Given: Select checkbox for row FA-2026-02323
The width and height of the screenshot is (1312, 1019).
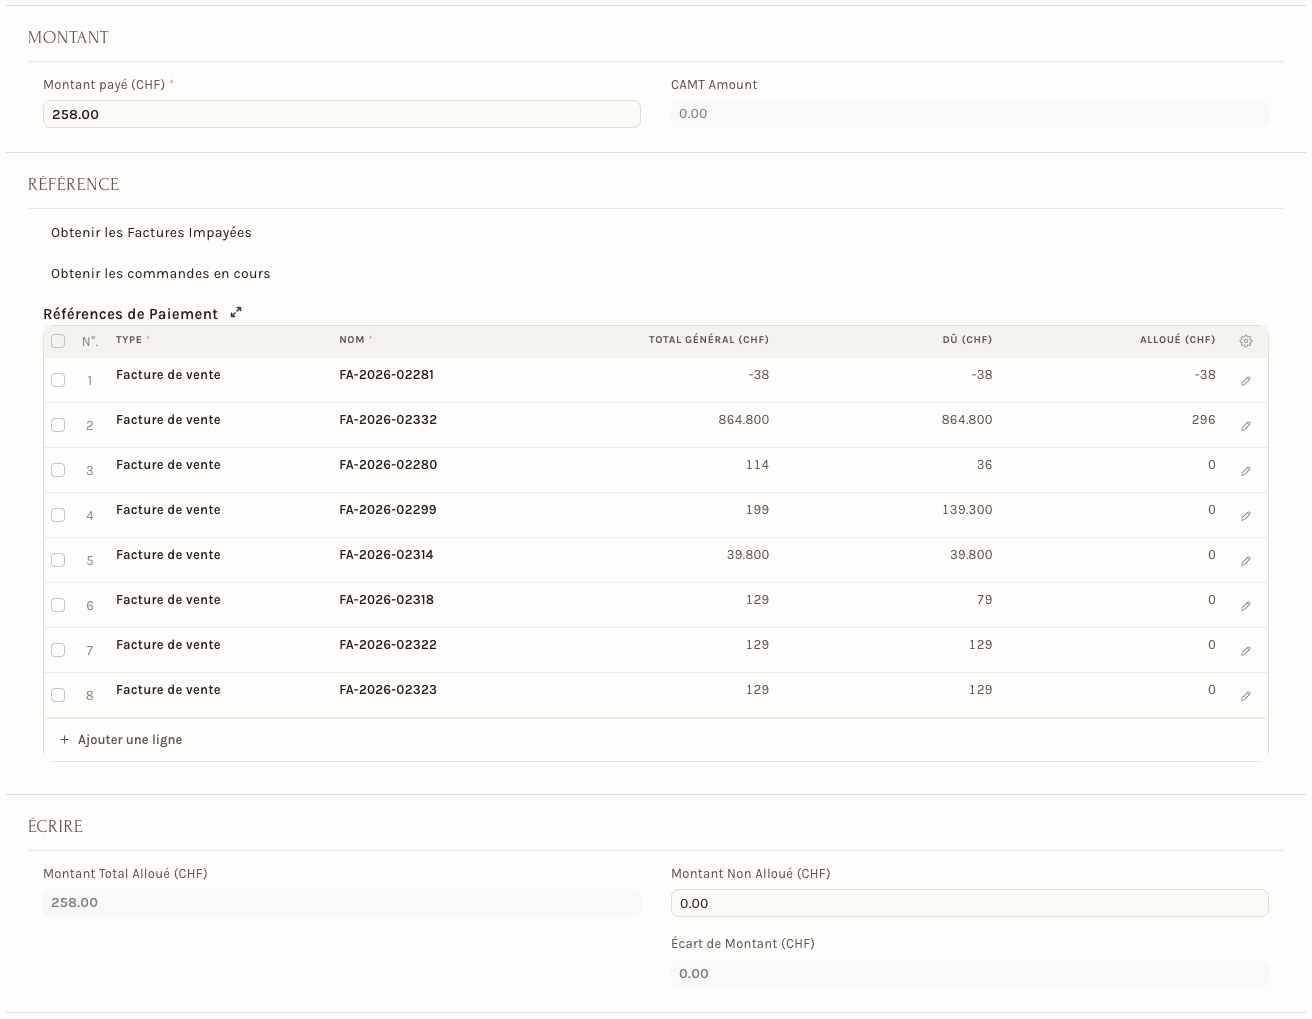Looking at the screenshot, I should (58, 695).
